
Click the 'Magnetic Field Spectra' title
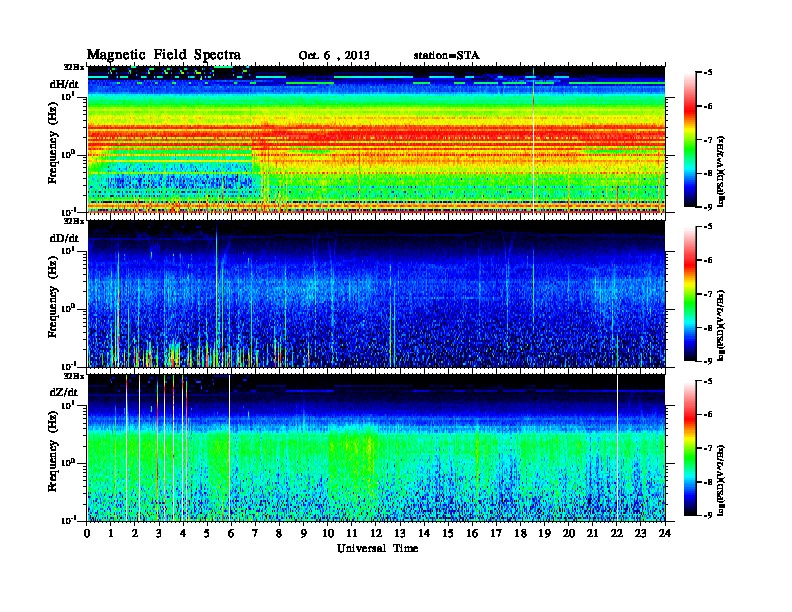[x=164, y=55]
